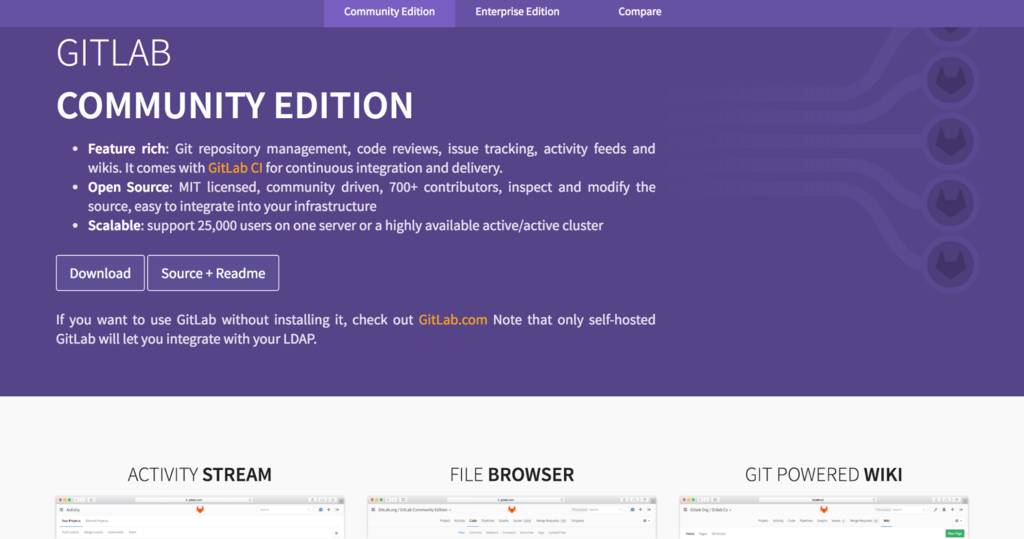Click the 'FILE BROWSER' heading
The image size is (1024, 539).
point(512,474)
